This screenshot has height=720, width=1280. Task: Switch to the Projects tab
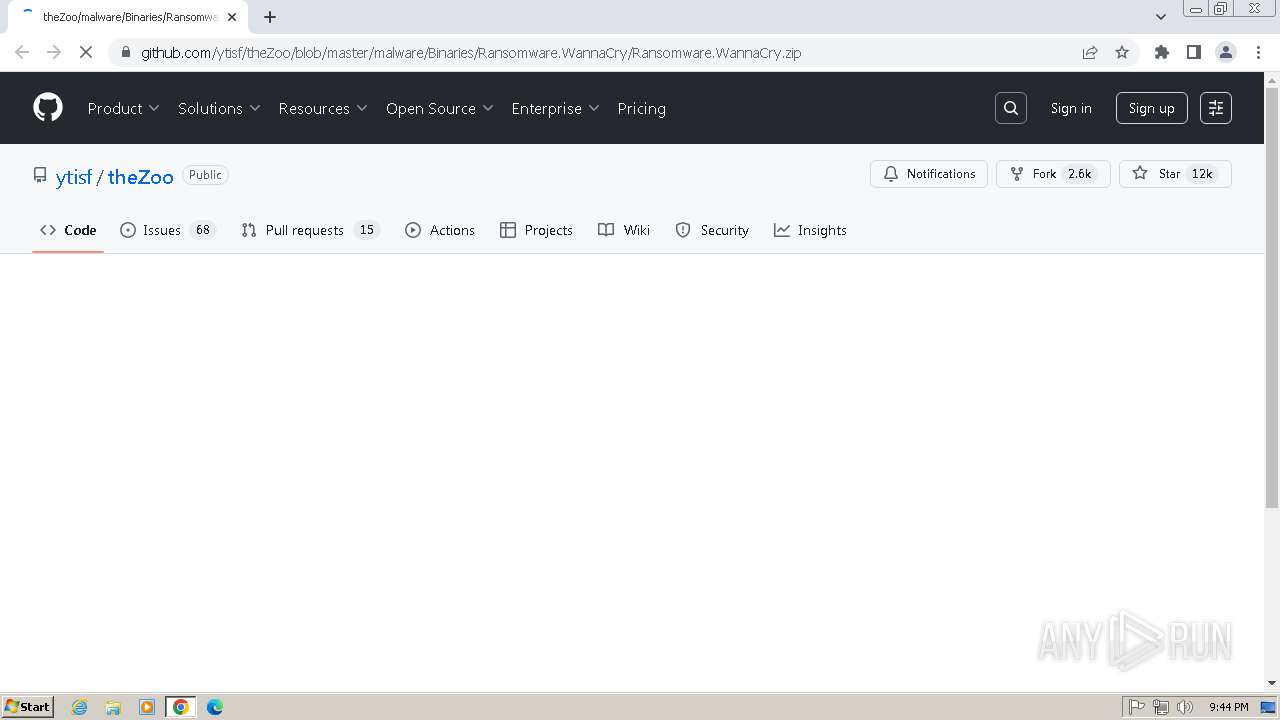[x=536, y=230]
